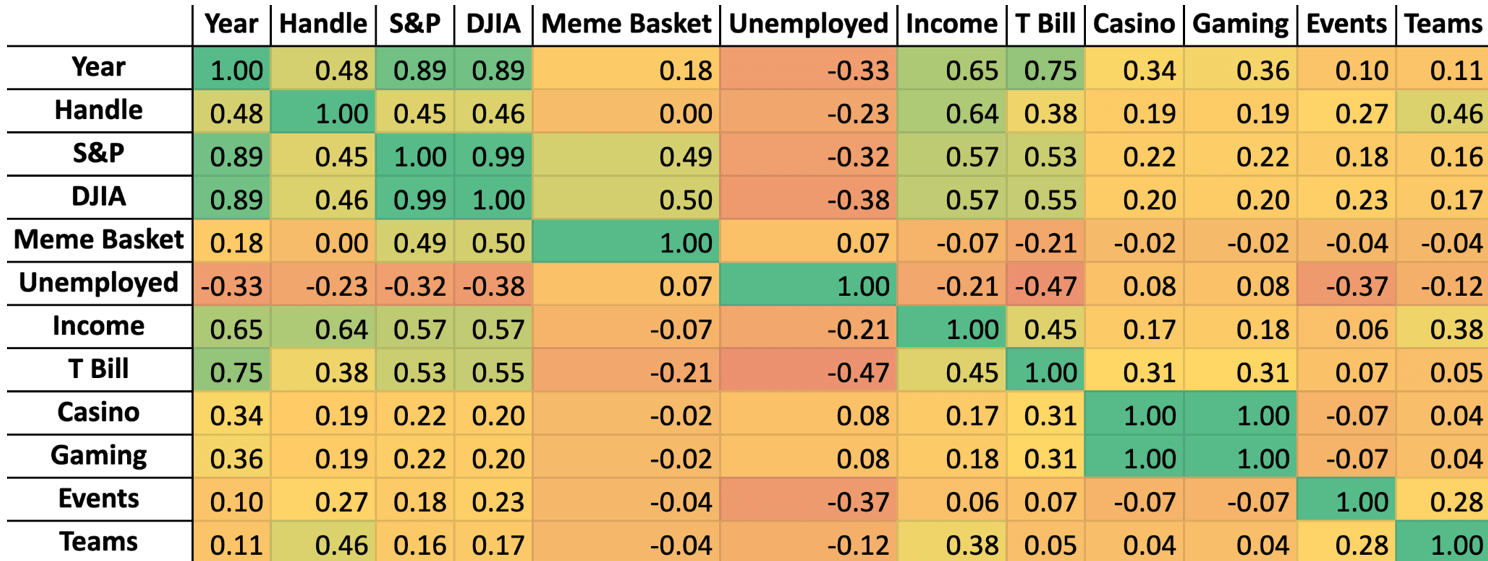Click the "Teams" column header
The width and height of the screenshot is (1488, 561).
pyautogui.click(x=1442, y=24)
